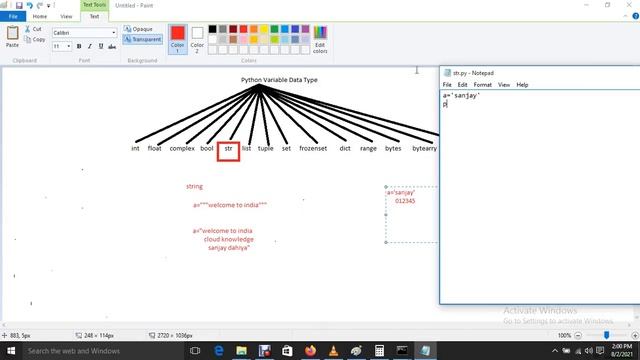Click the Redo icon in quick access toolbar

click(40, 5)
